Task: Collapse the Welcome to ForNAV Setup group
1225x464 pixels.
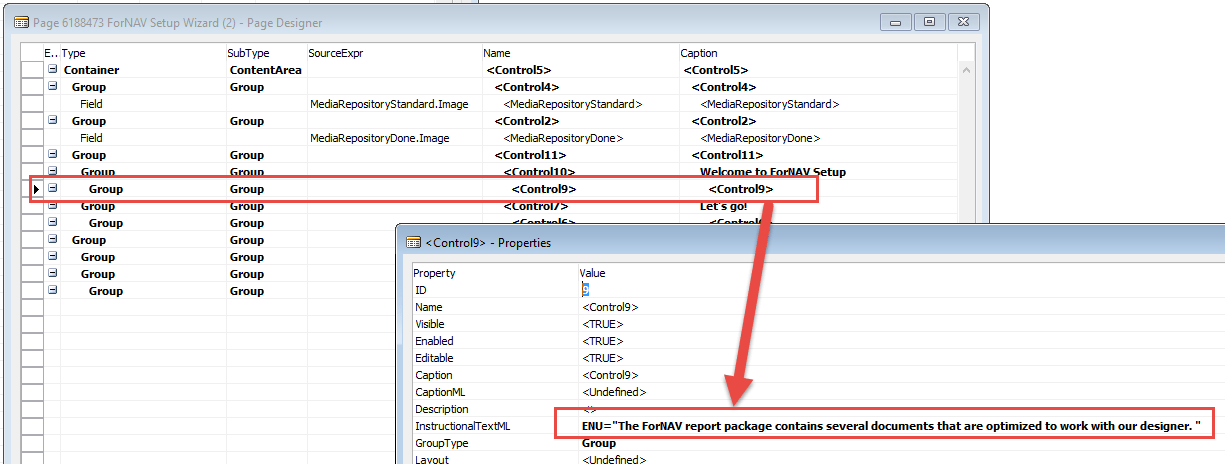Action: point(52,172)
